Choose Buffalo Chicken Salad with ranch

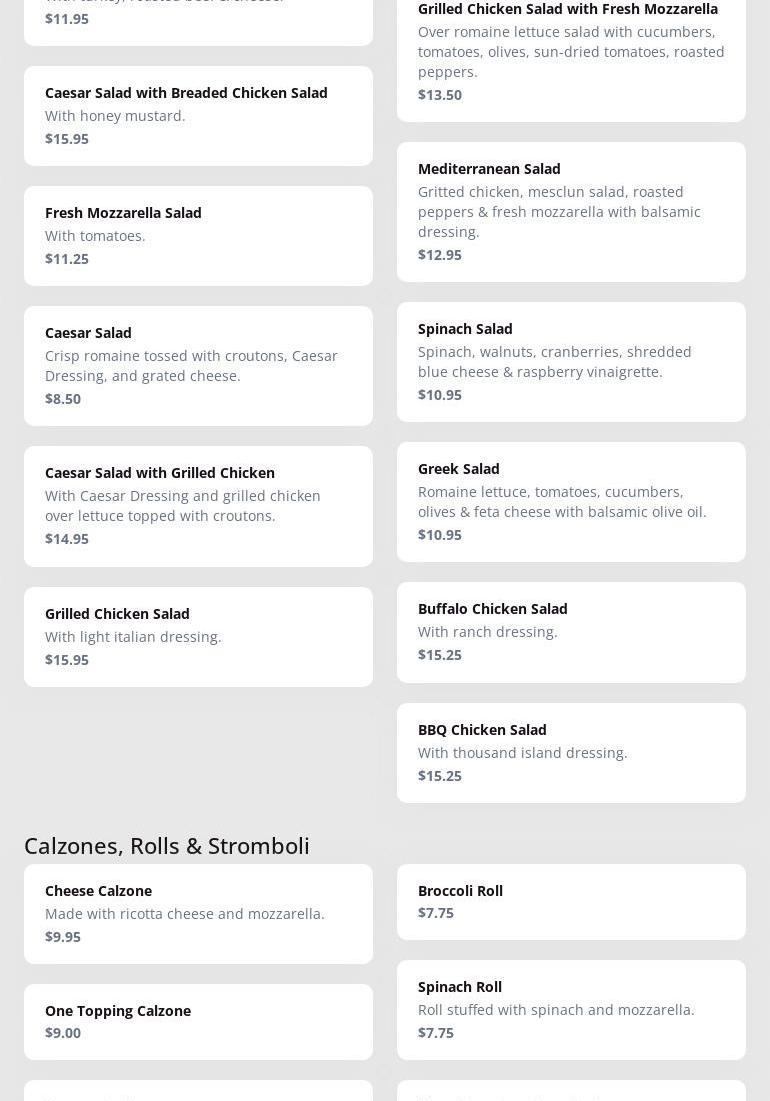click(x=571, y=632)
